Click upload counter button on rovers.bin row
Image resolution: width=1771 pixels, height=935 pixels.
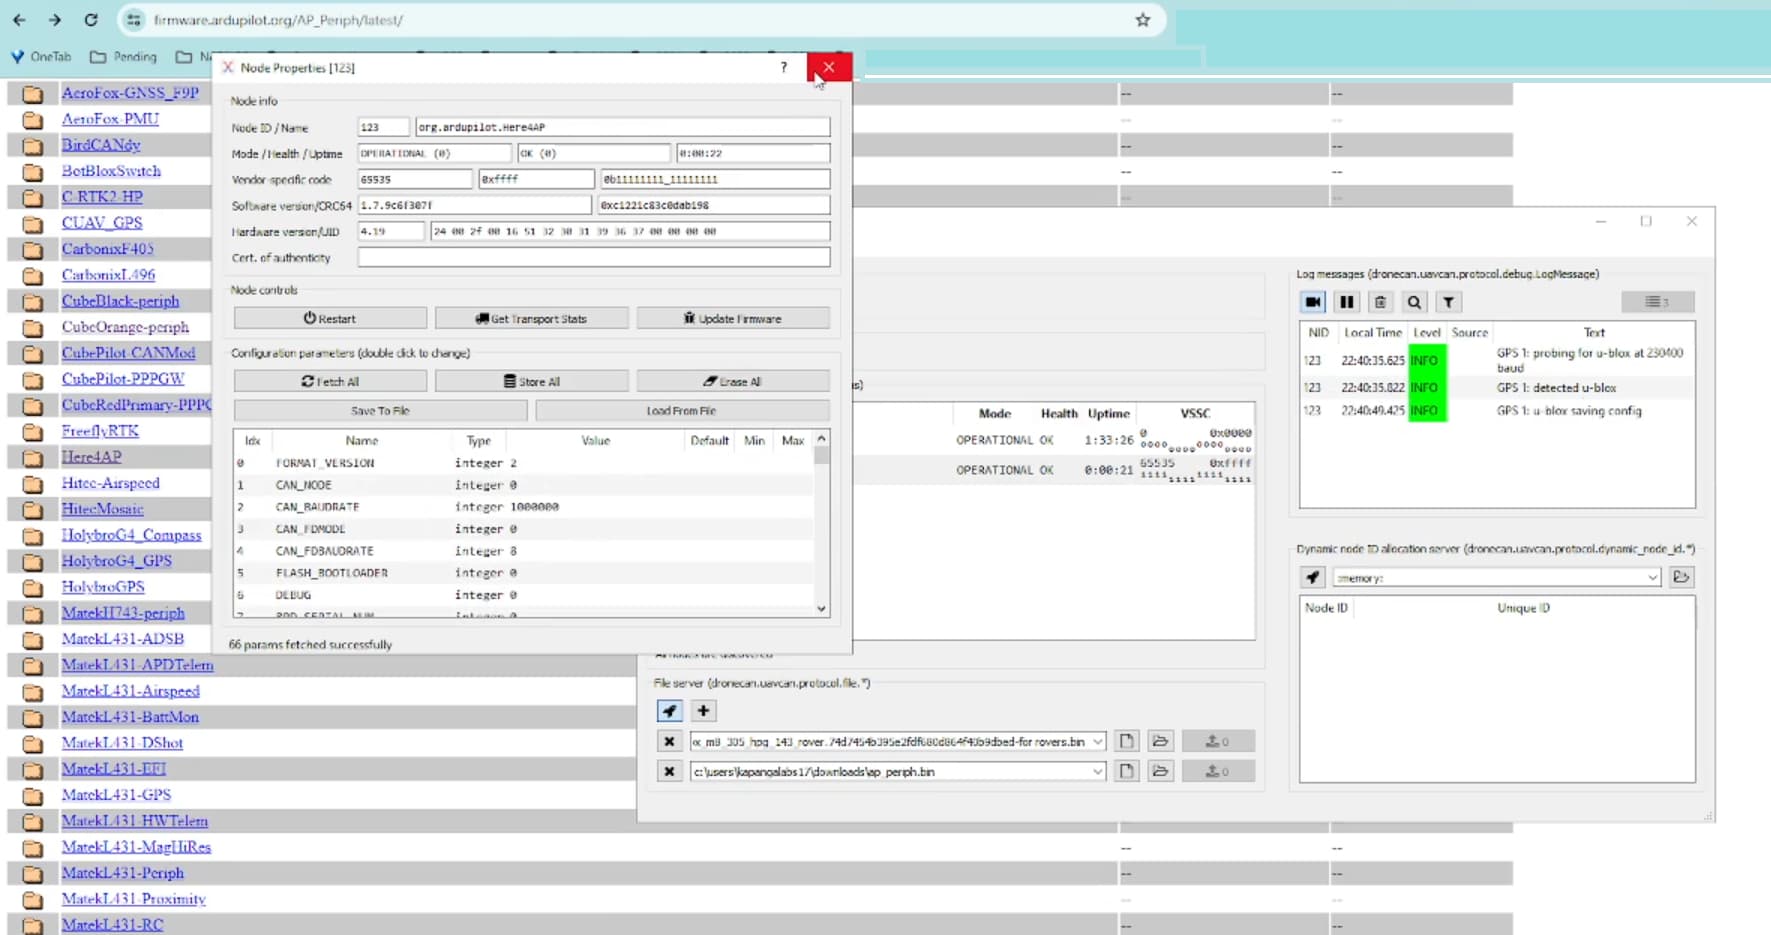tap(1218, 741)
